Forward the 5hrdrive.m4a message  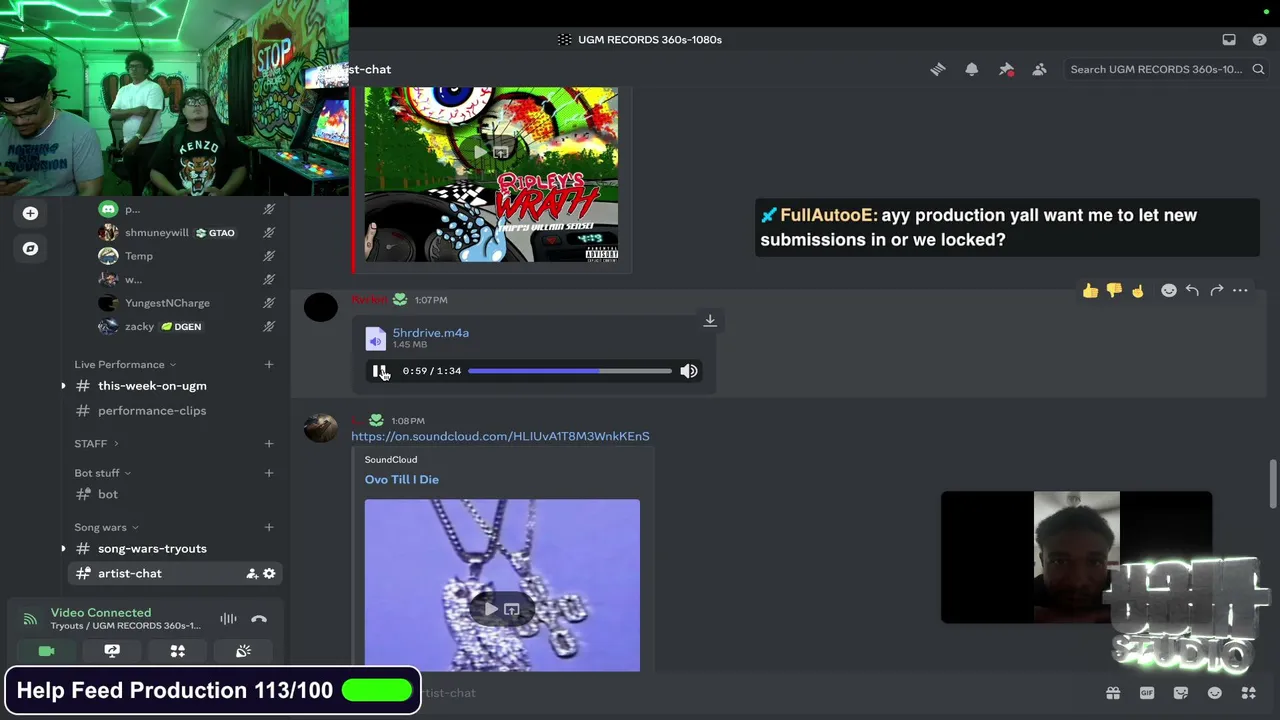pos(1216,291)
